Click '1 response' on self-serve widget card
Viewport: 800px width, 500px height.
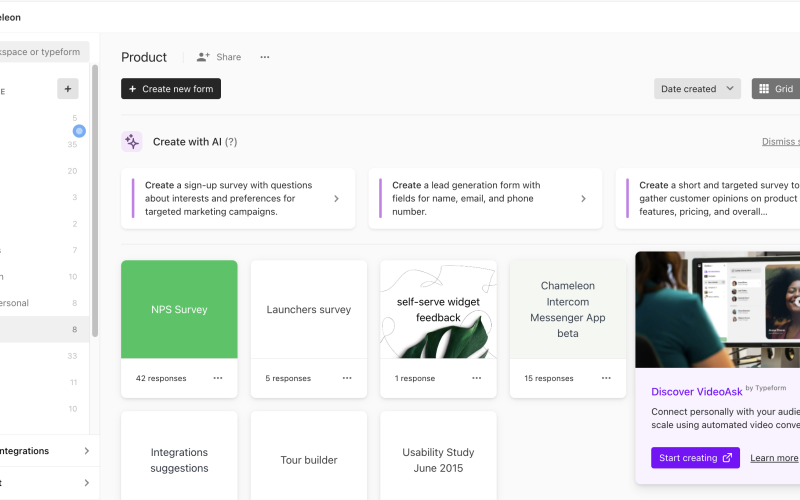point(415,379)
